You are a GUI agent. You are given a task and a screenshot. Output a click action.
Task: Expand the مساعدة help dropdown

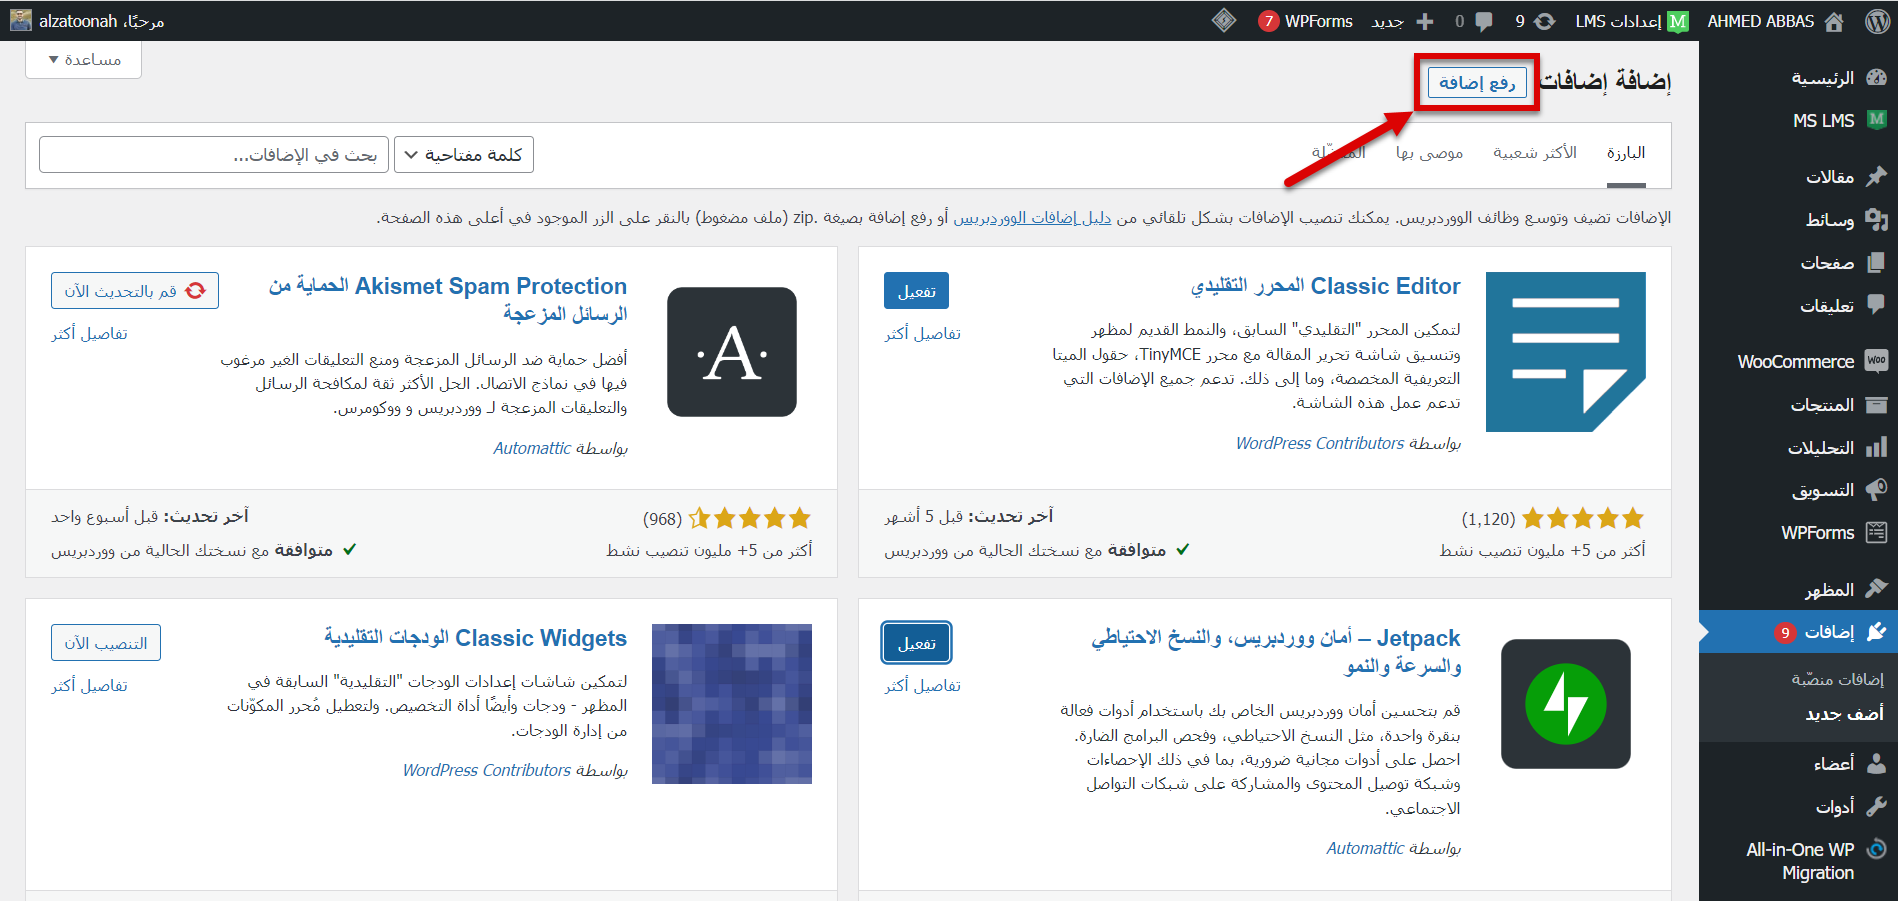pyautogui.click(x=84, y=60)
